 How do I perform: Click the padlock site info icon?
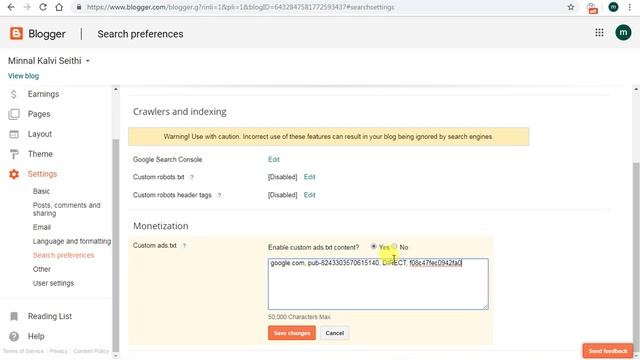coord(79,7)
